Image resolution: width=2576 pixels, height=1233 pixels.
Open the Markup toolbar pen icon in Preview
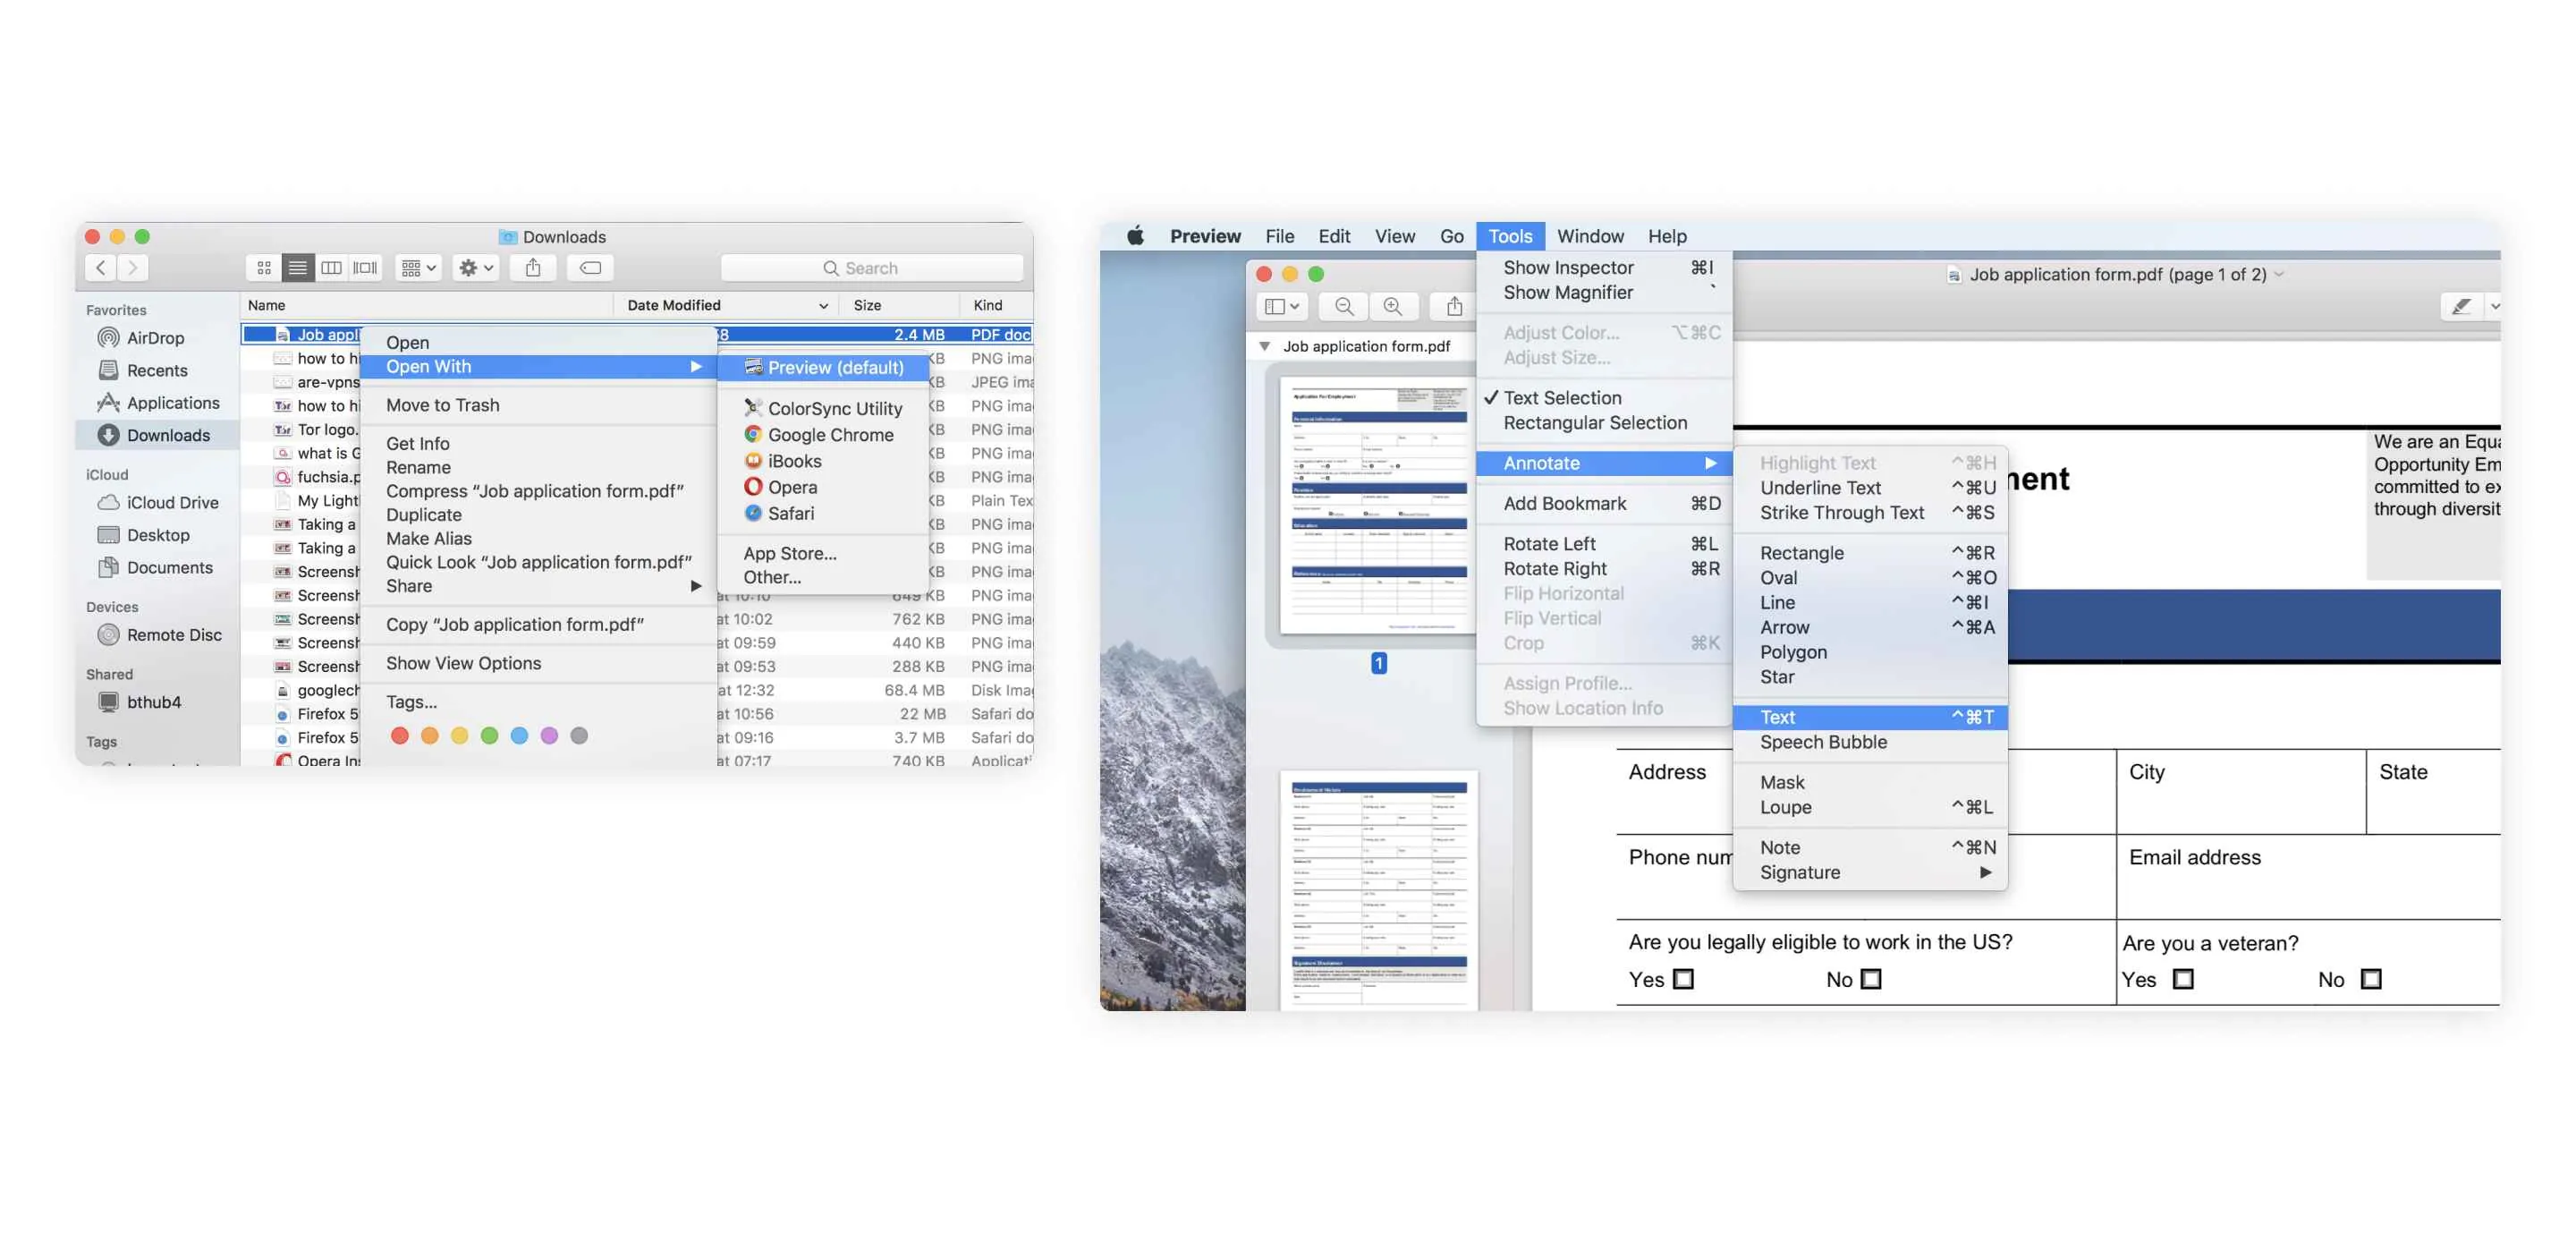click(2464, 307)
